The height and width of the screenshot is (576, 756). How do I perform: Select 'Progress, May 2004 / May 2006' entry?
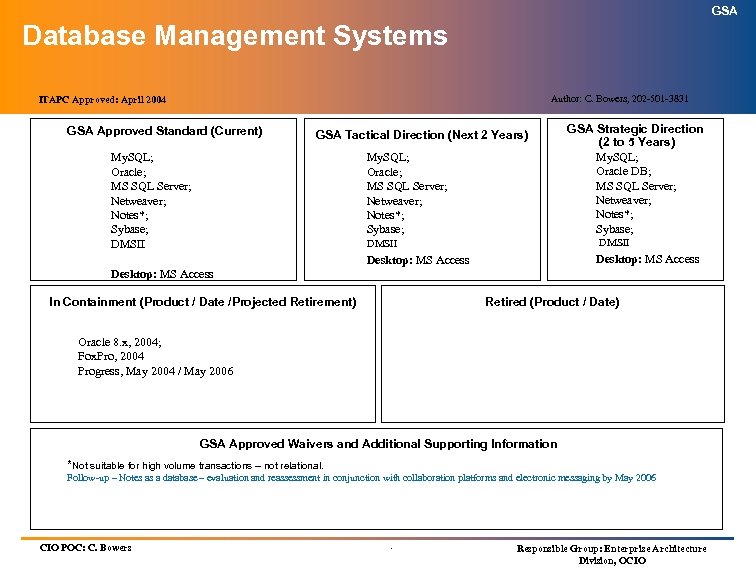coord(155,372)
